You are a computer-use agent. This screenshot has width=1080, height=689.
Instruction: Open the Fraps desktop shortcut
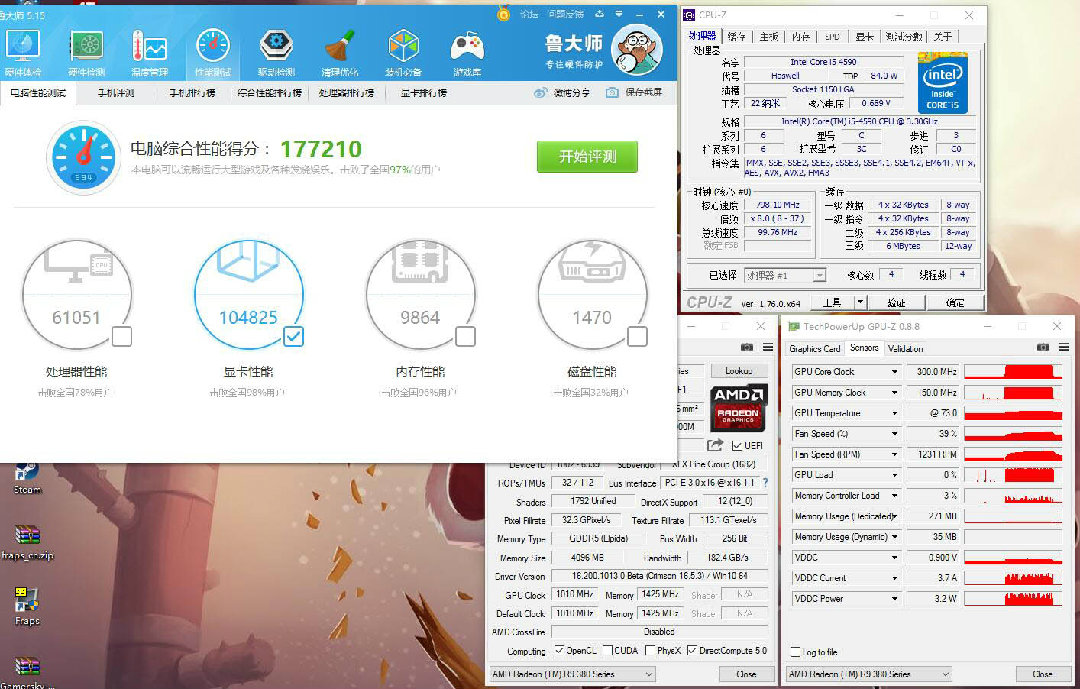click(27, 606)
